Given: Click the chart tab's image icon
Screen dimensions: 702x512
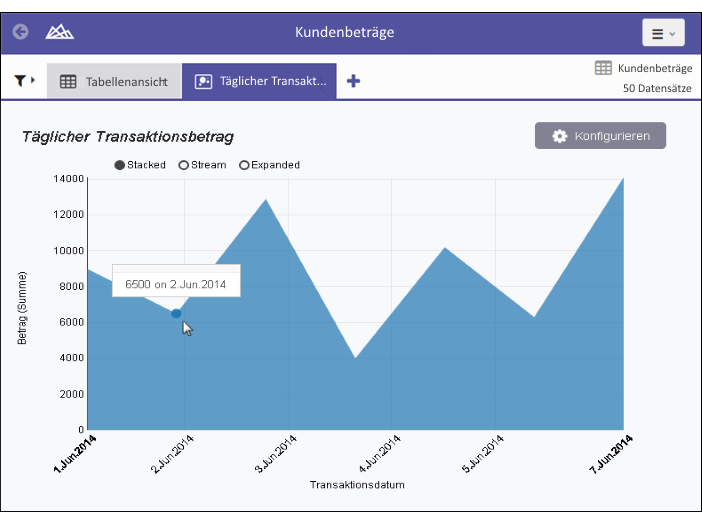Looking at the screenshot, I should click(x=203, y=82).
